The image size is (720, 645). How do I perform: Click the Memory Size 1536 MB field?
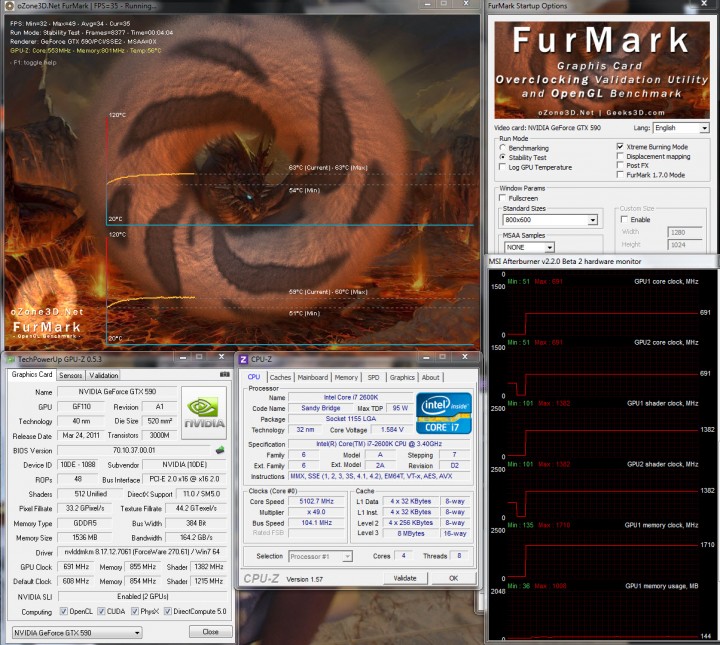85,537
